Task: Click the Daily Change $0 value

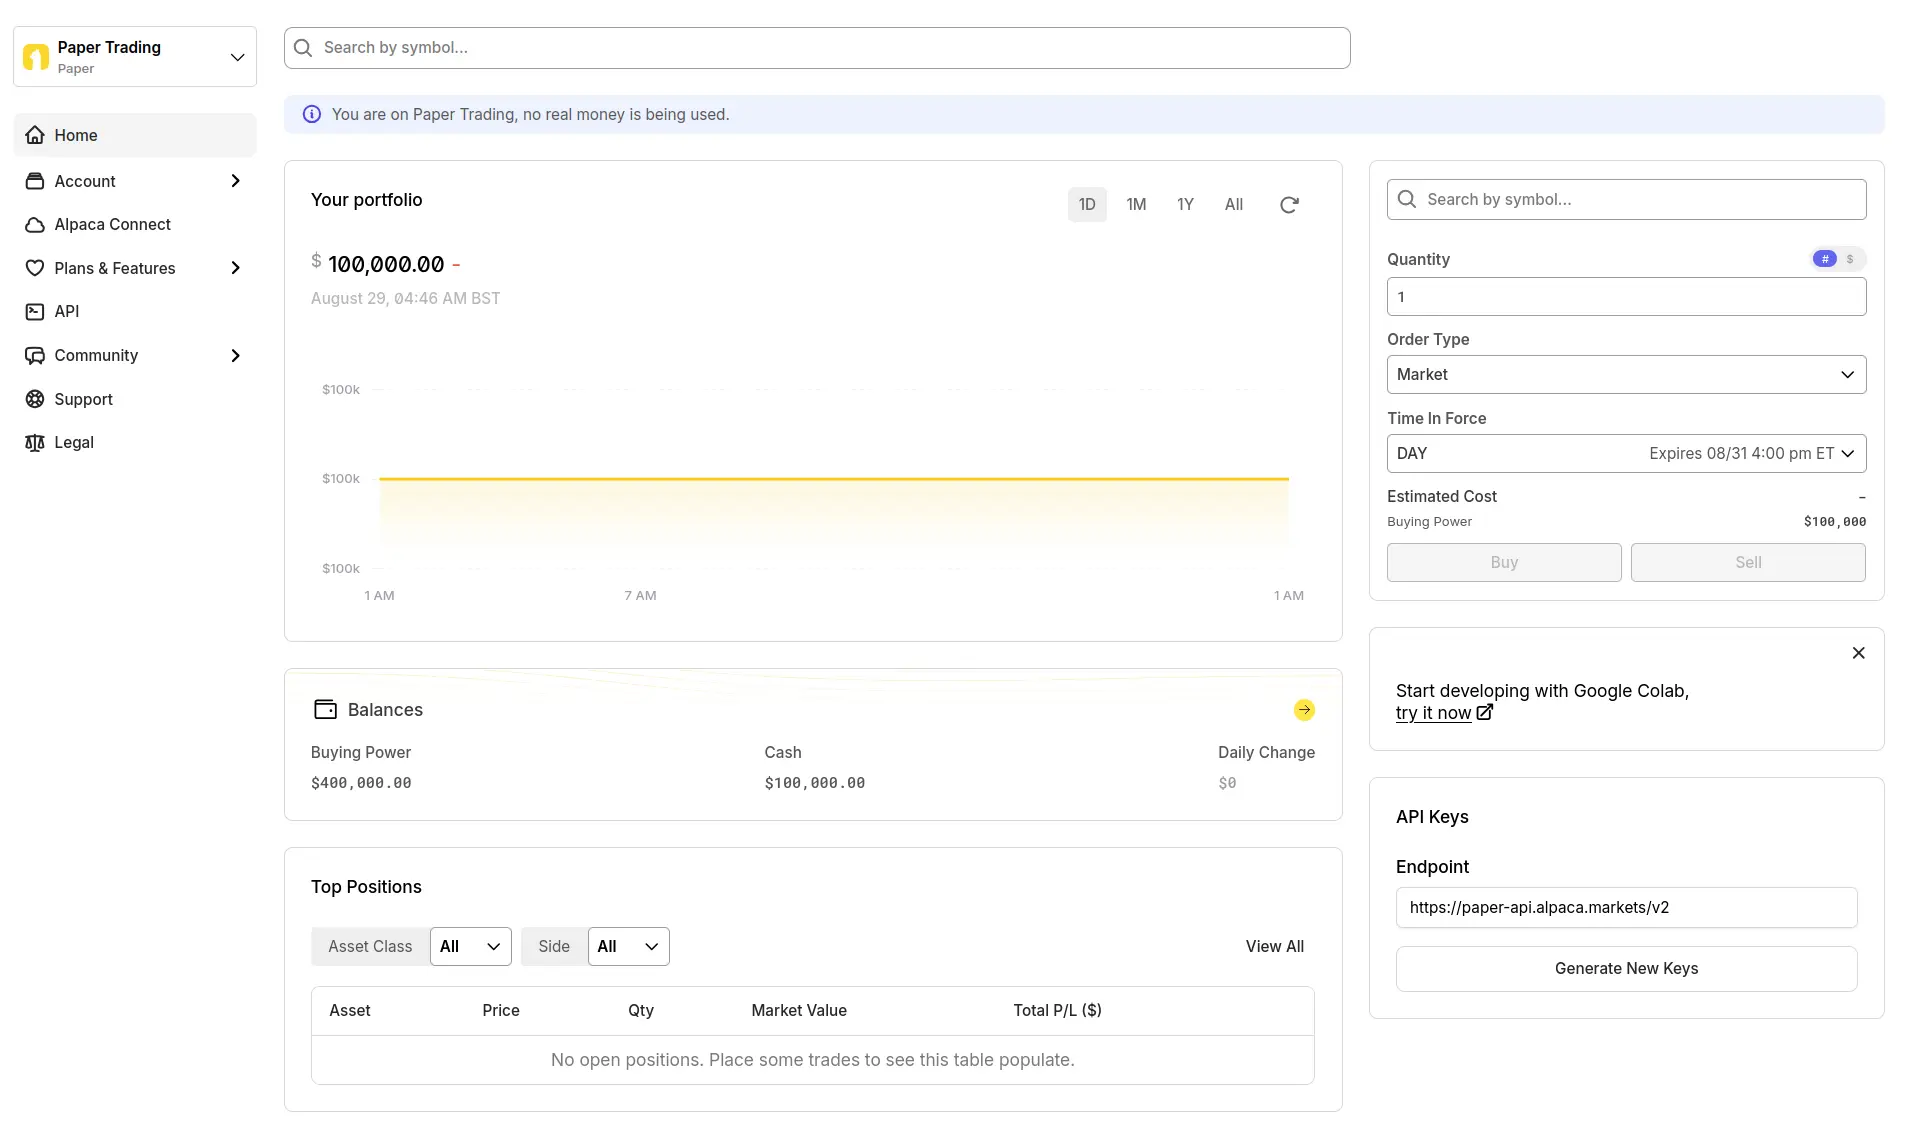Action: coord(1227,783)
